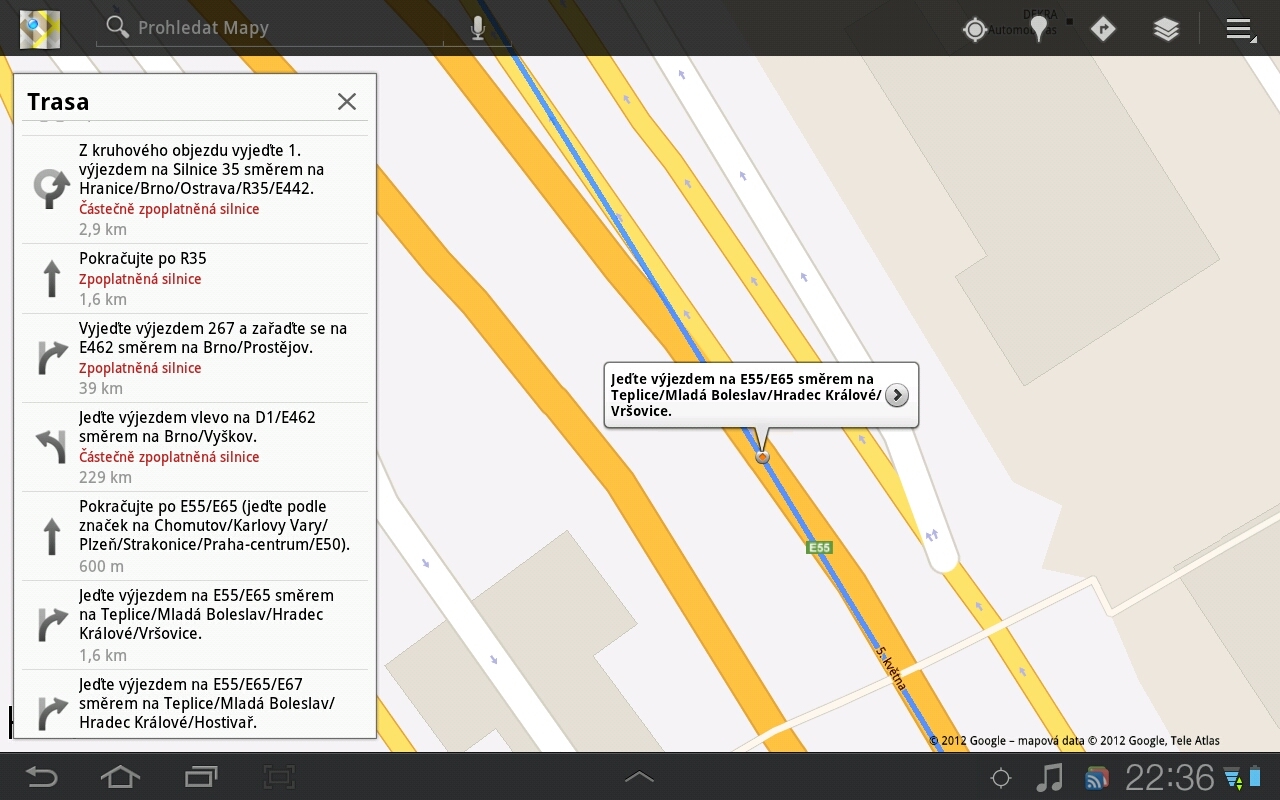Open directions with the turn-arrow icon

pyautogui.click(x=1103, y=29)
